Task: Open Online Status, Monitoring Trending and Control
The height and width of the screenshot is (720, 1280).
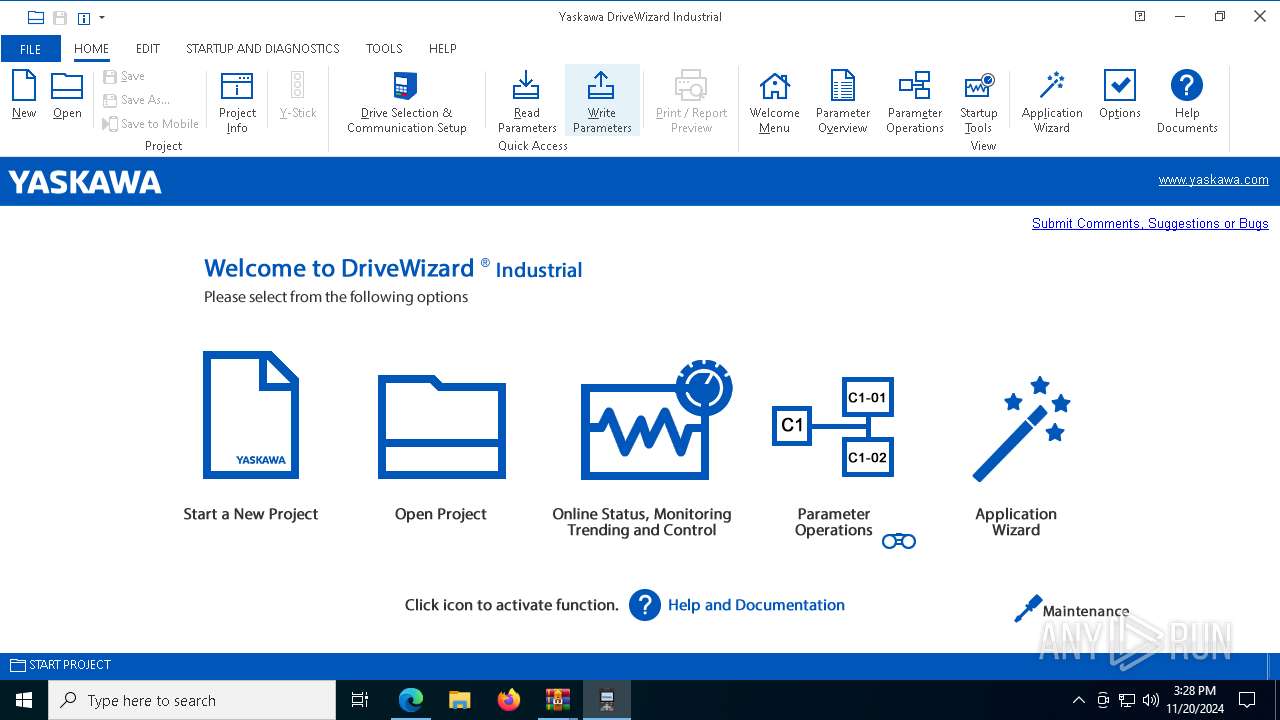Action: 656,420
